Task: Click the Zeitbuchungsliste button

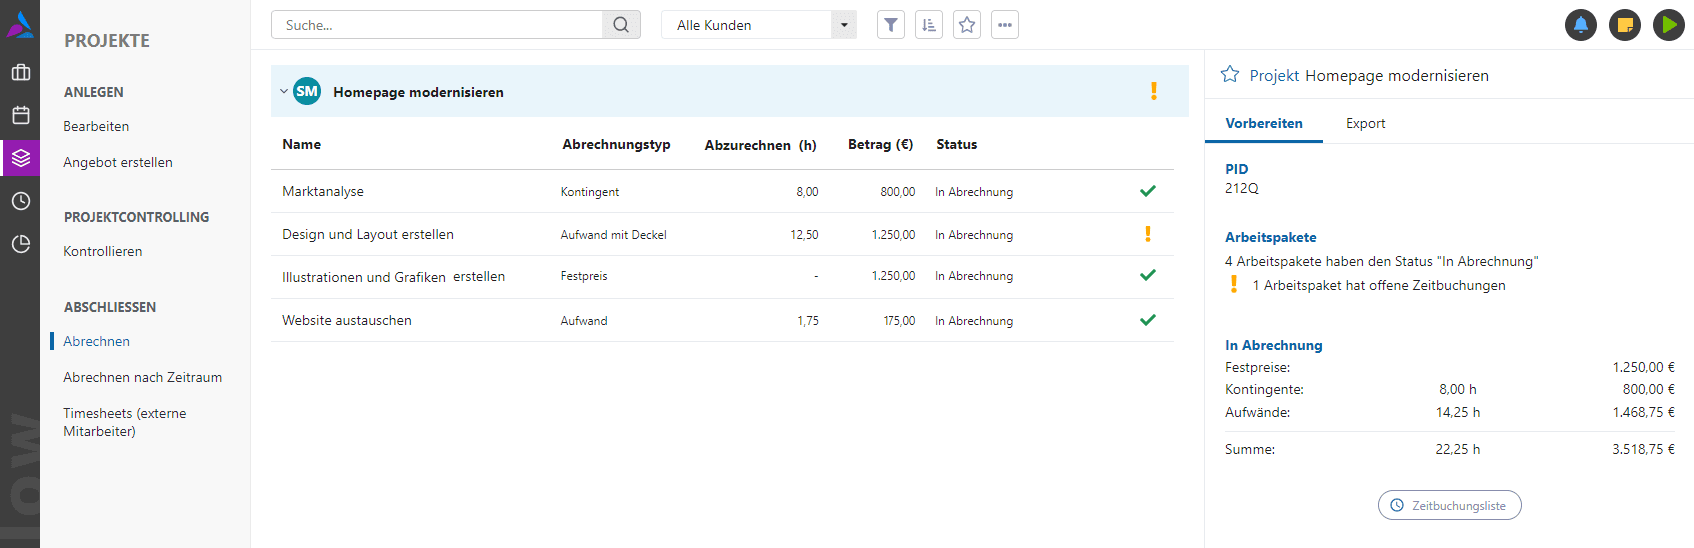Action: (x=1449, y=505)
